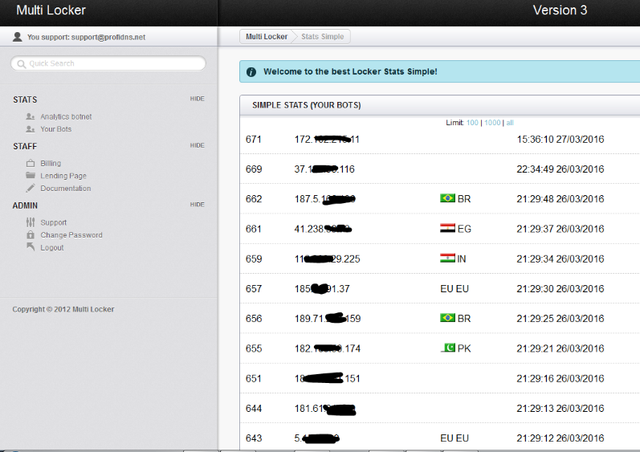This screenshot has width=640, height=452.
Task: Open Documentation page
Action: coord(65,188)
